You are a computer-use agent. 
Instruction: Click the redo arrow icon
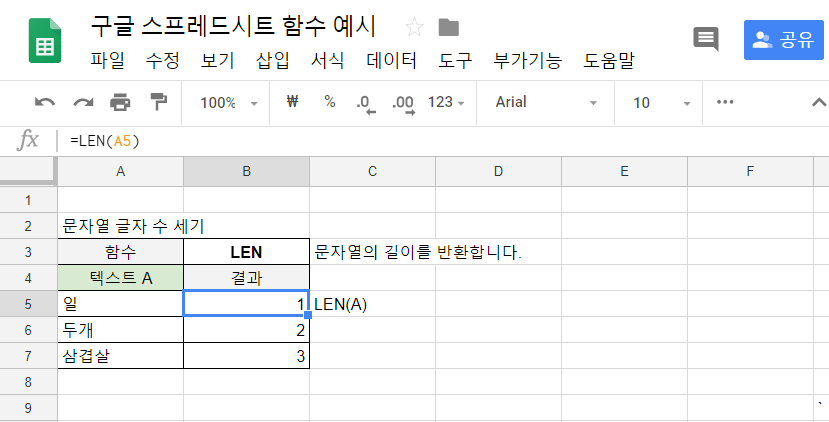(83, 102)
